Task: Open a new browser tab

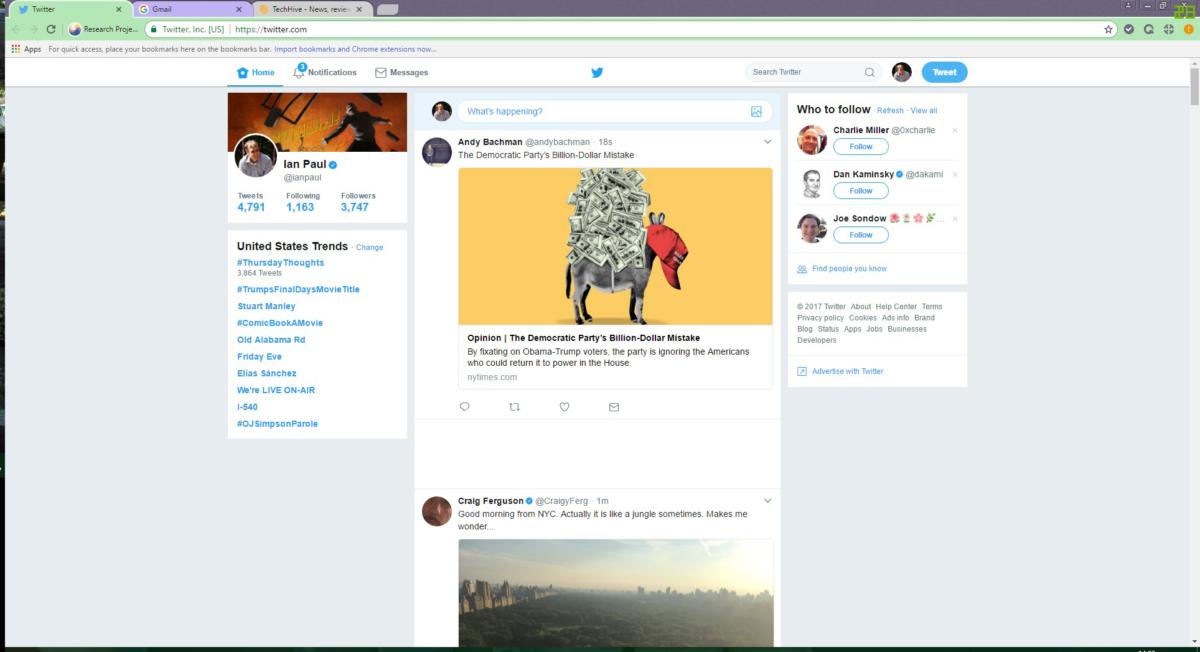Action: 387,9
